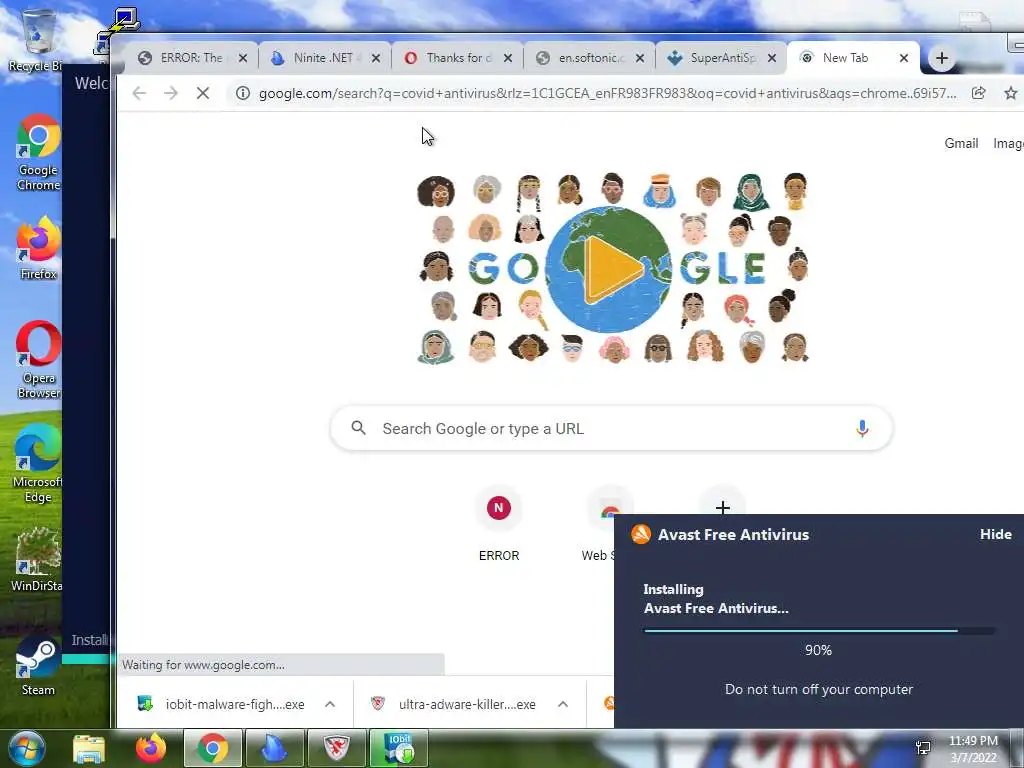The width and height of the screenshot is (1024, 768).
Task: Open the blue Ninite installer taskbar icon
Action: [275, 748]
